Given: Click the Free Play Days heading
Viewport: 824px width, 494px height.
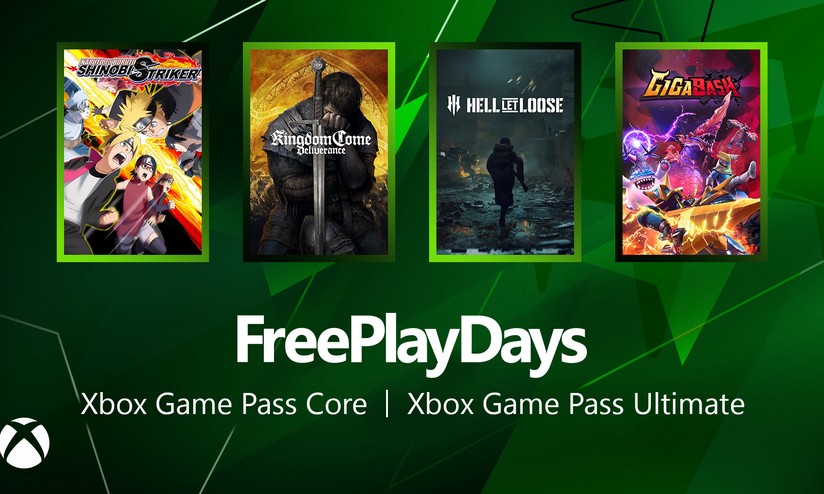Looking at the screenshot, I should click(x=411, y=342).
